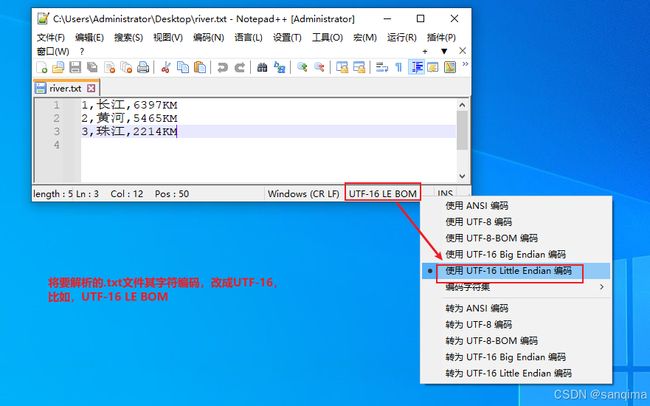This screenshot has width=650, height=406.
Task: Click the line '2,黄河,5465KM' in the editor
Action: pos(129,119)
